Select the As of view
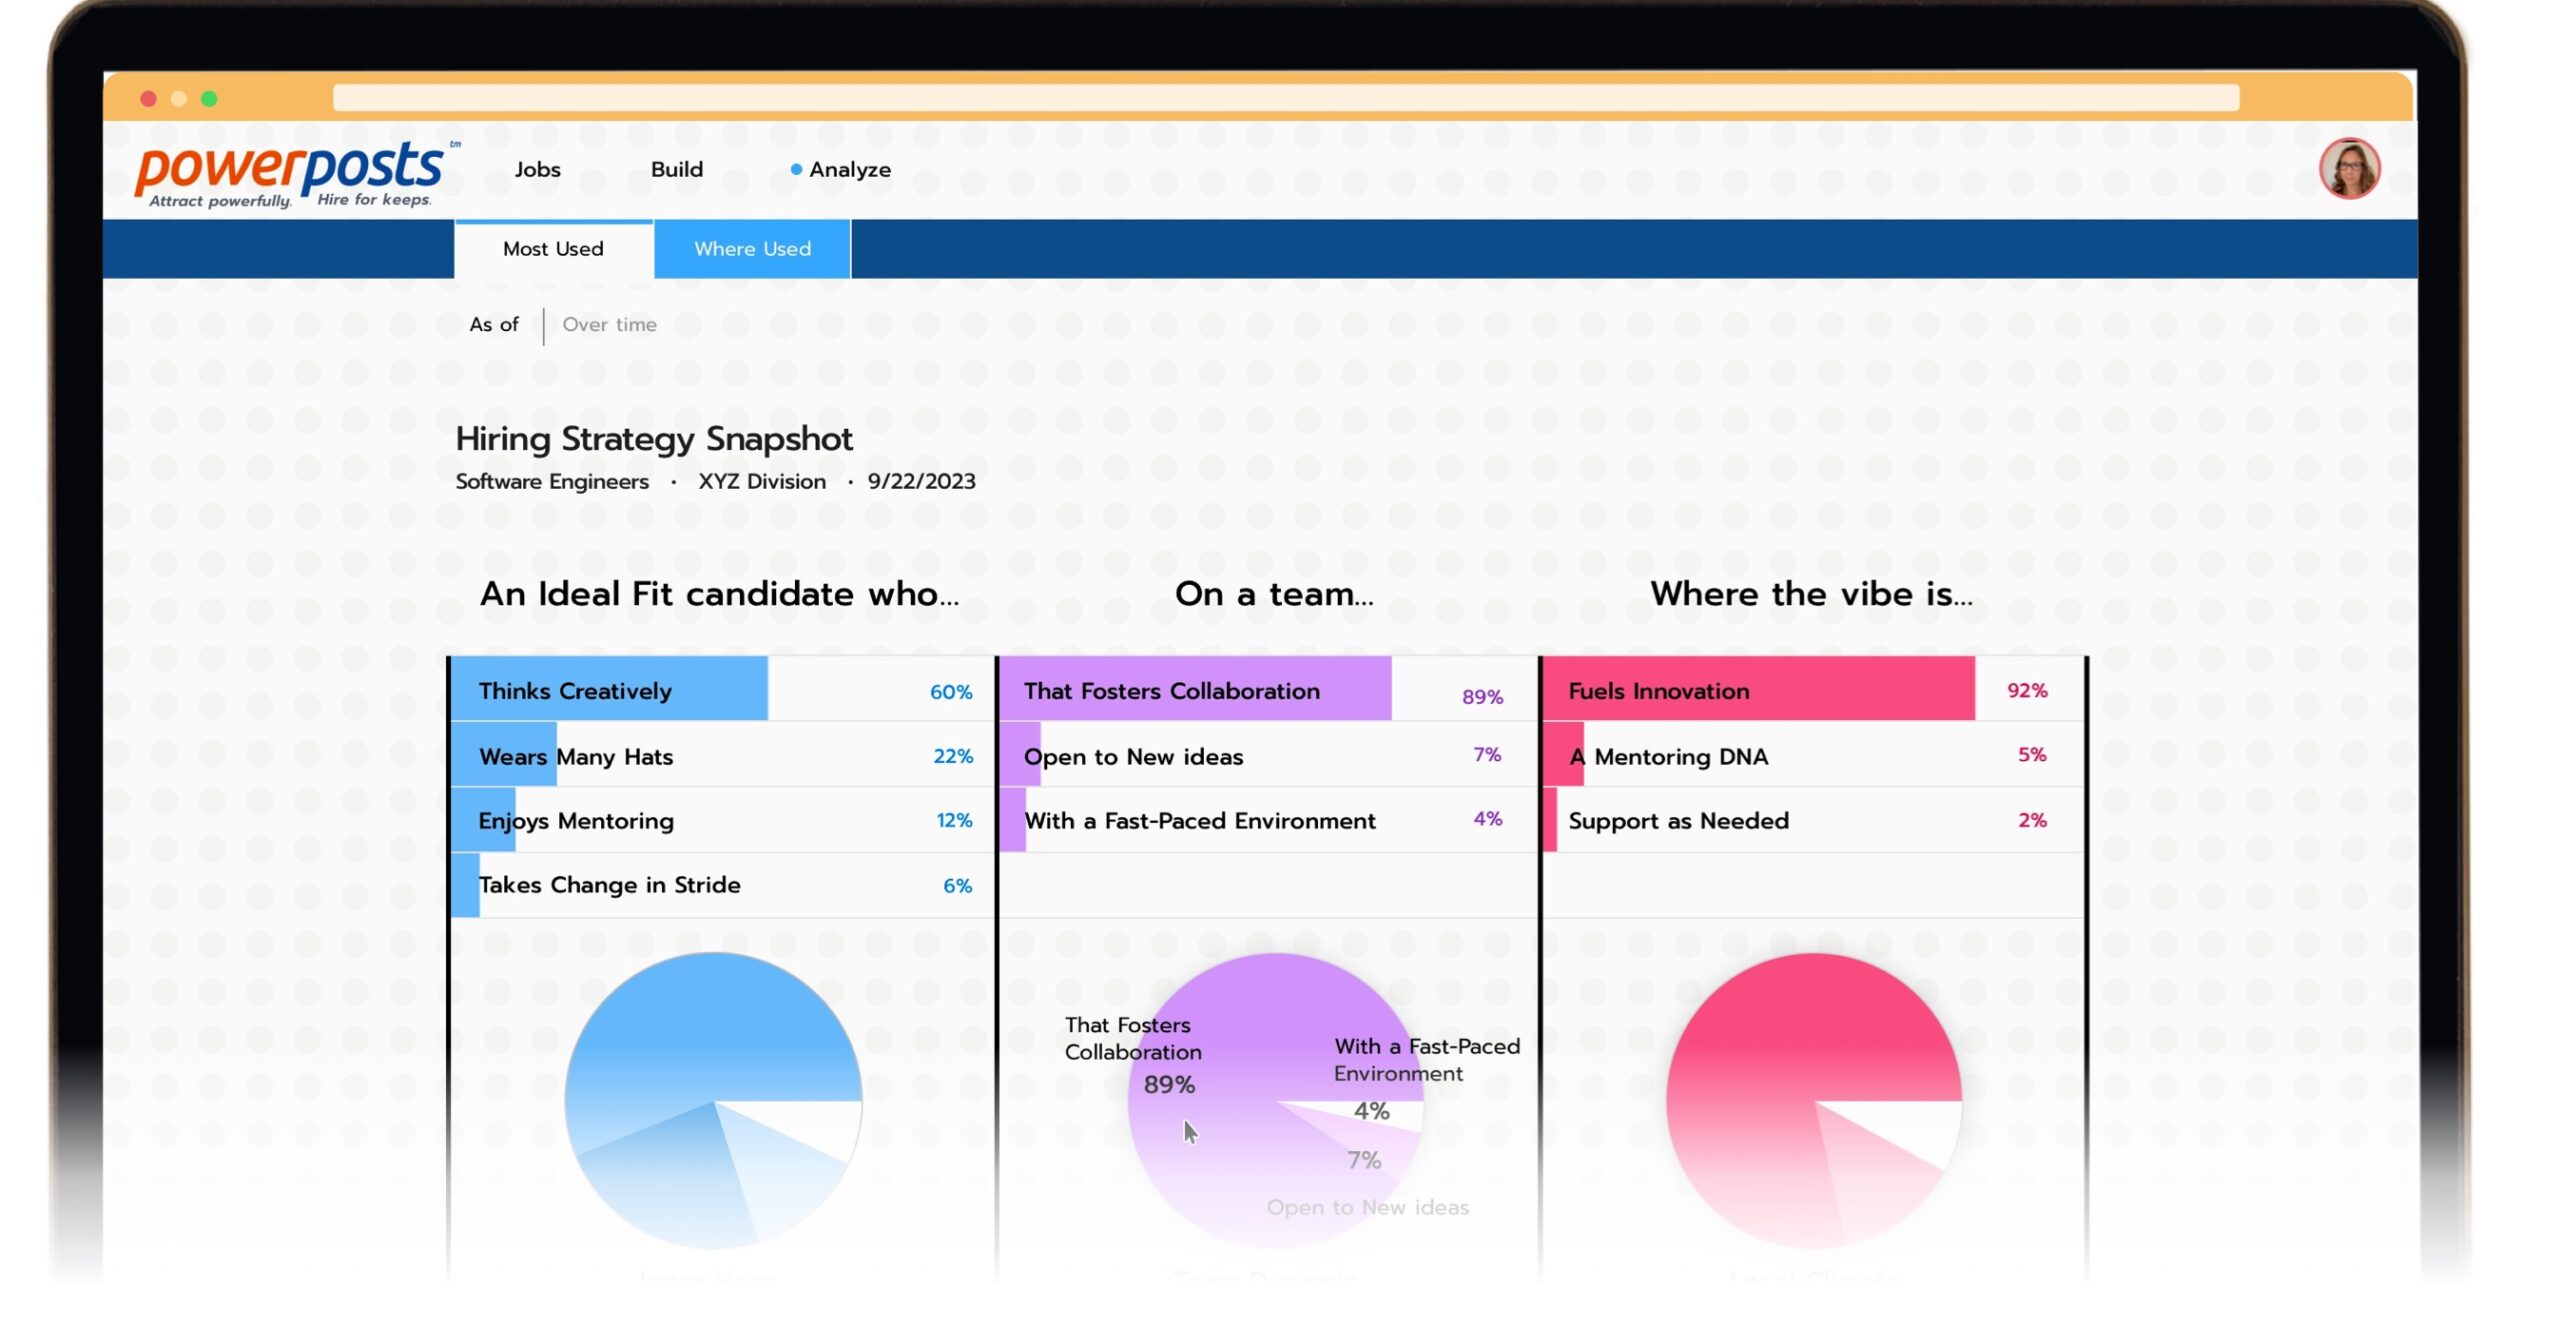Screen dimensions: 2560x1326 coord(494,324)
